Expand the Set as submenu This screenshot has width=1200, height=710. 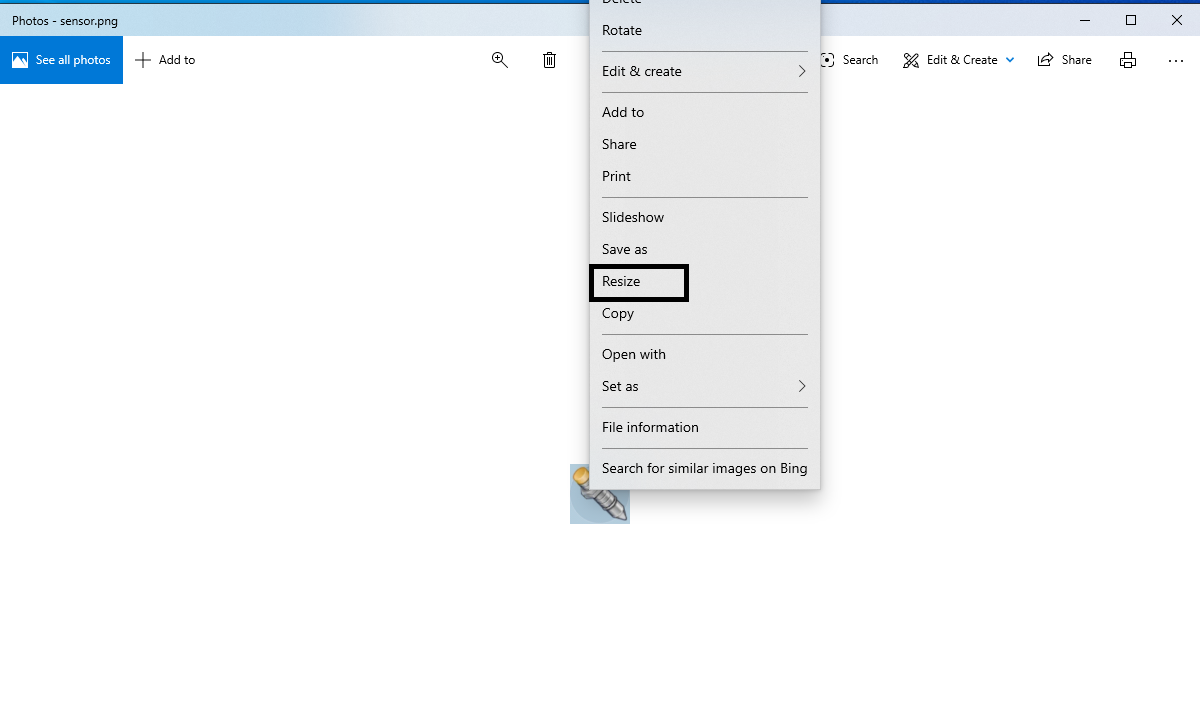click(705, 386)
